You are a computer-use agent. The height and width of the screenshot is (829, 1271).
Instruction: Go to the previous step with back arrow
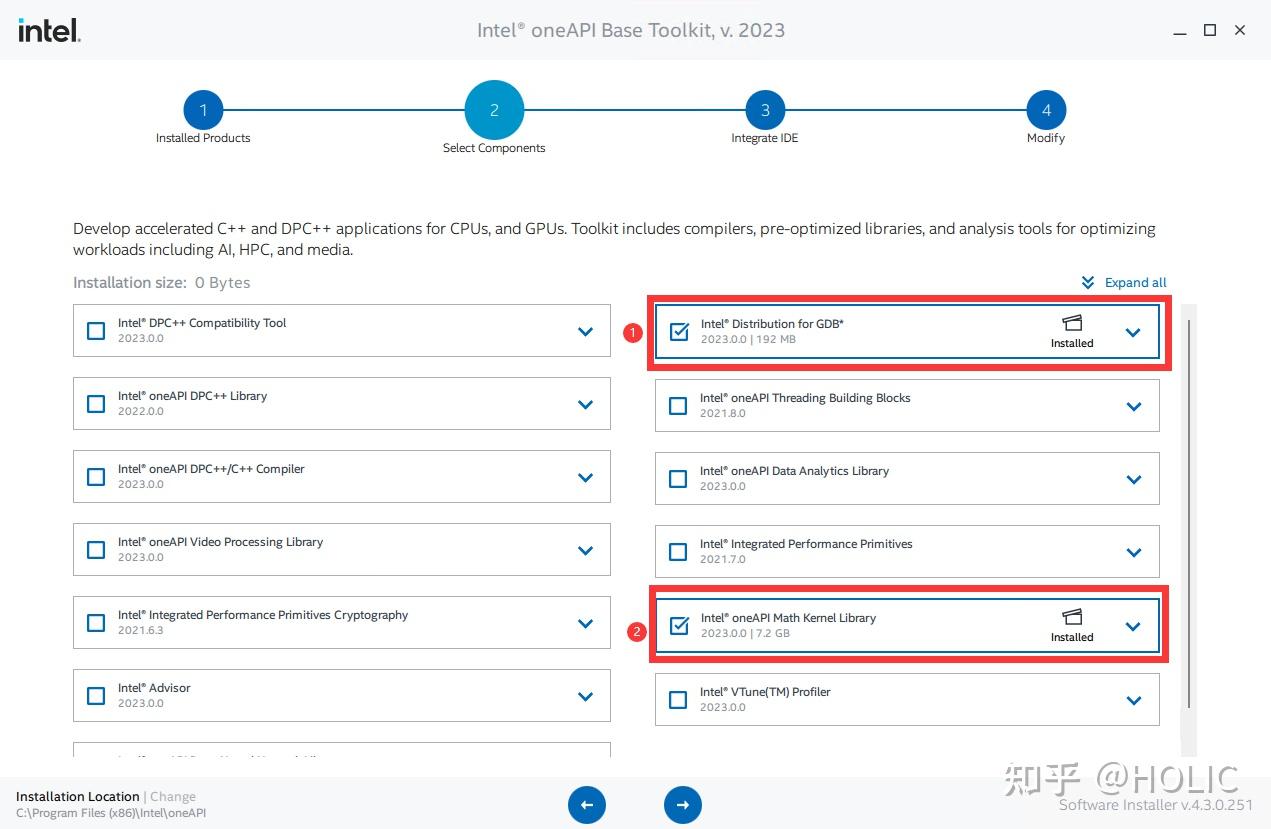[x=587, y=804]
